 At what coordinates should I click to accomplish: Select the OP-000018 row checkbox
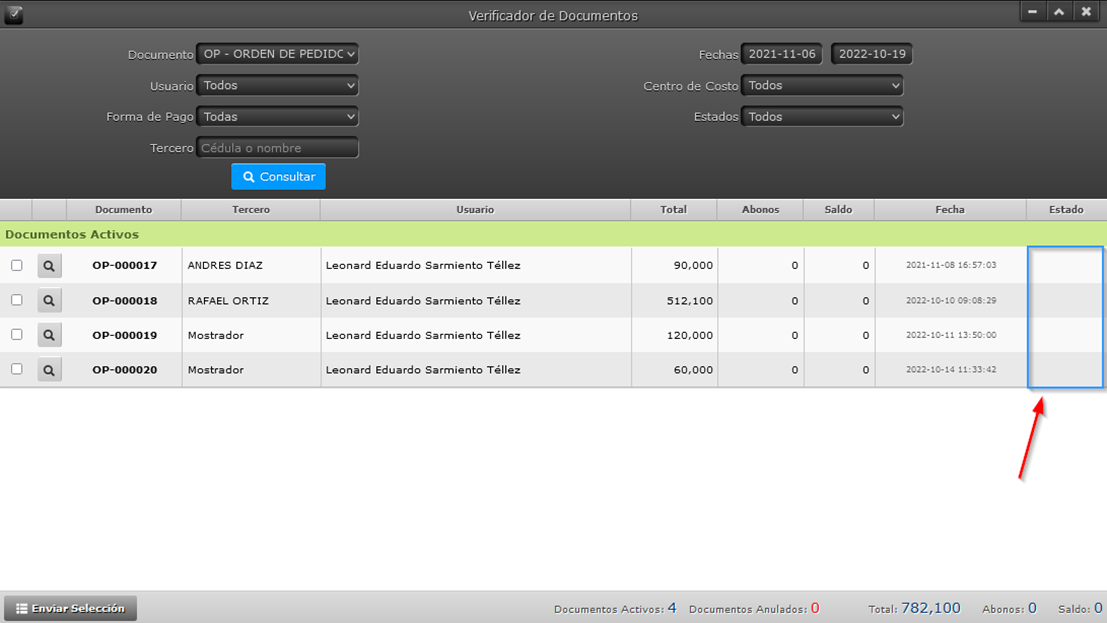tap(17, 300)
